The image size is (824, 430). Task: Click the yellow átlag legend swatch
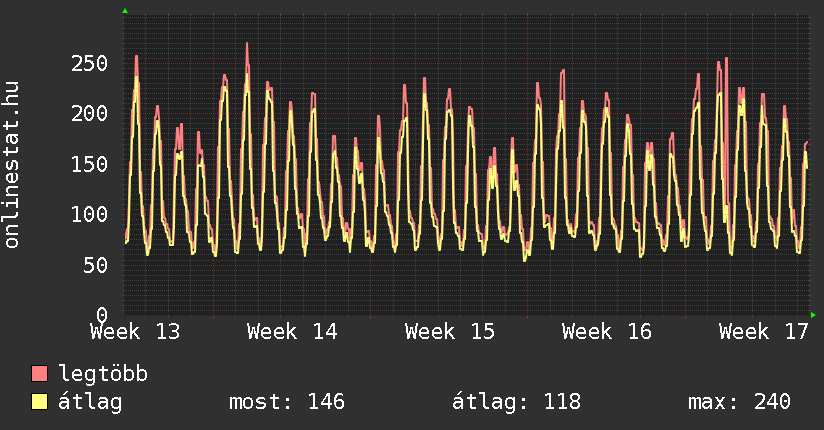tap(40, 402)
